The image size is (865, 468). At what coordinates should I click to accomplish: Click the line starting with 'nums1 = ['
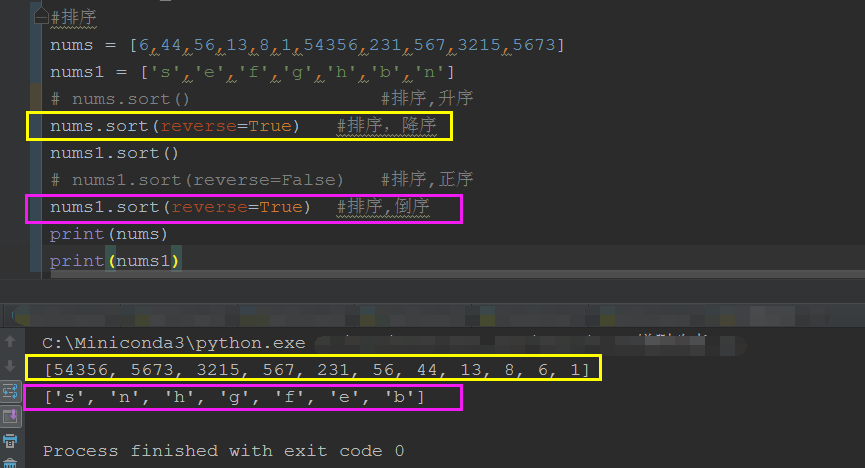point(252,72)
